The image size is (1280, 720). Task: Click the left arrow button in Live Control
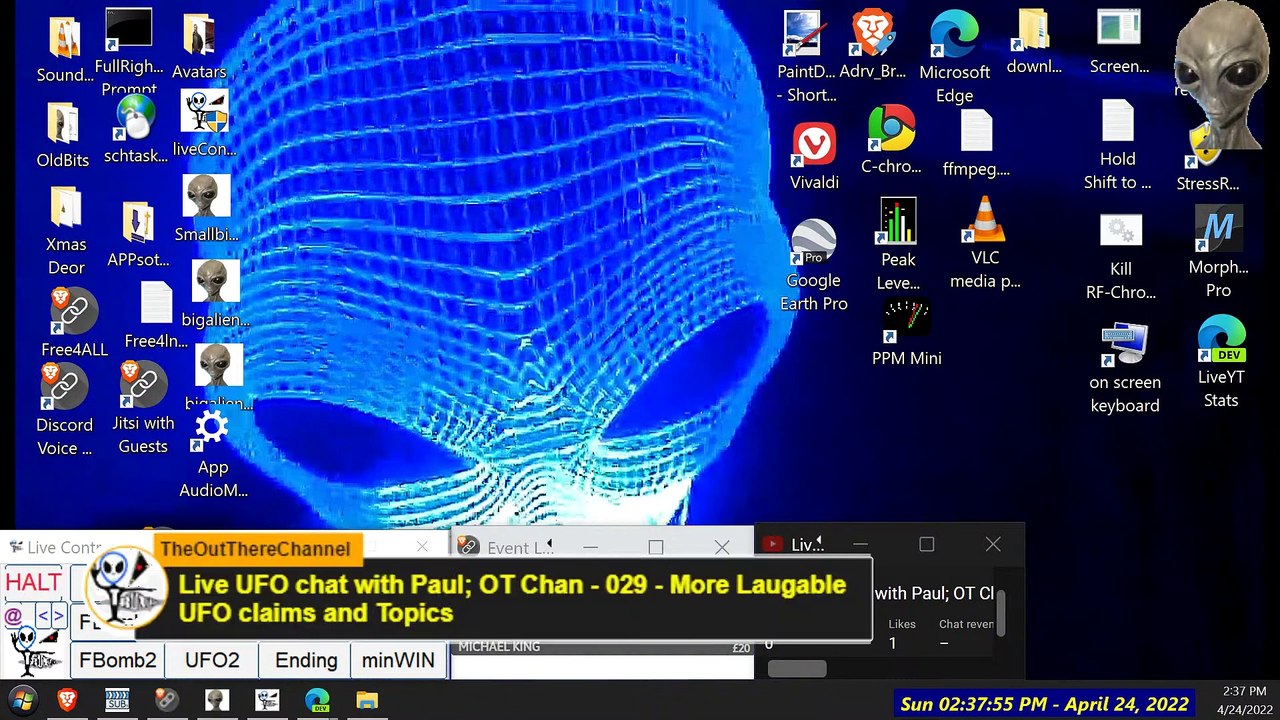[43, 616]
